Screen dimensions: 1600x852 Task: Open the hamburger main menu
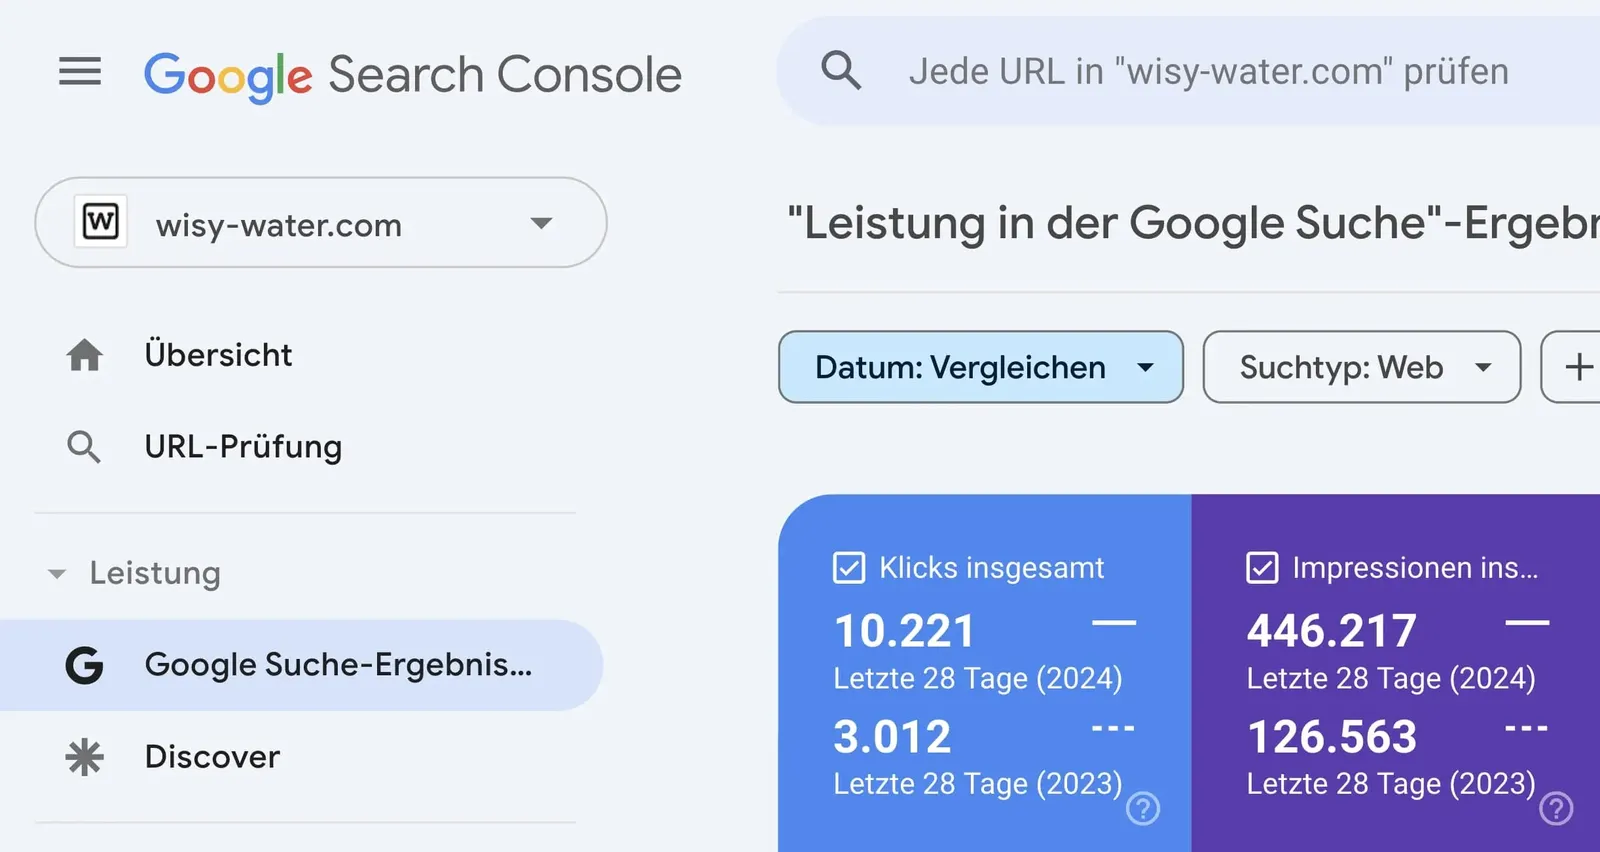[x=80, y=72]
